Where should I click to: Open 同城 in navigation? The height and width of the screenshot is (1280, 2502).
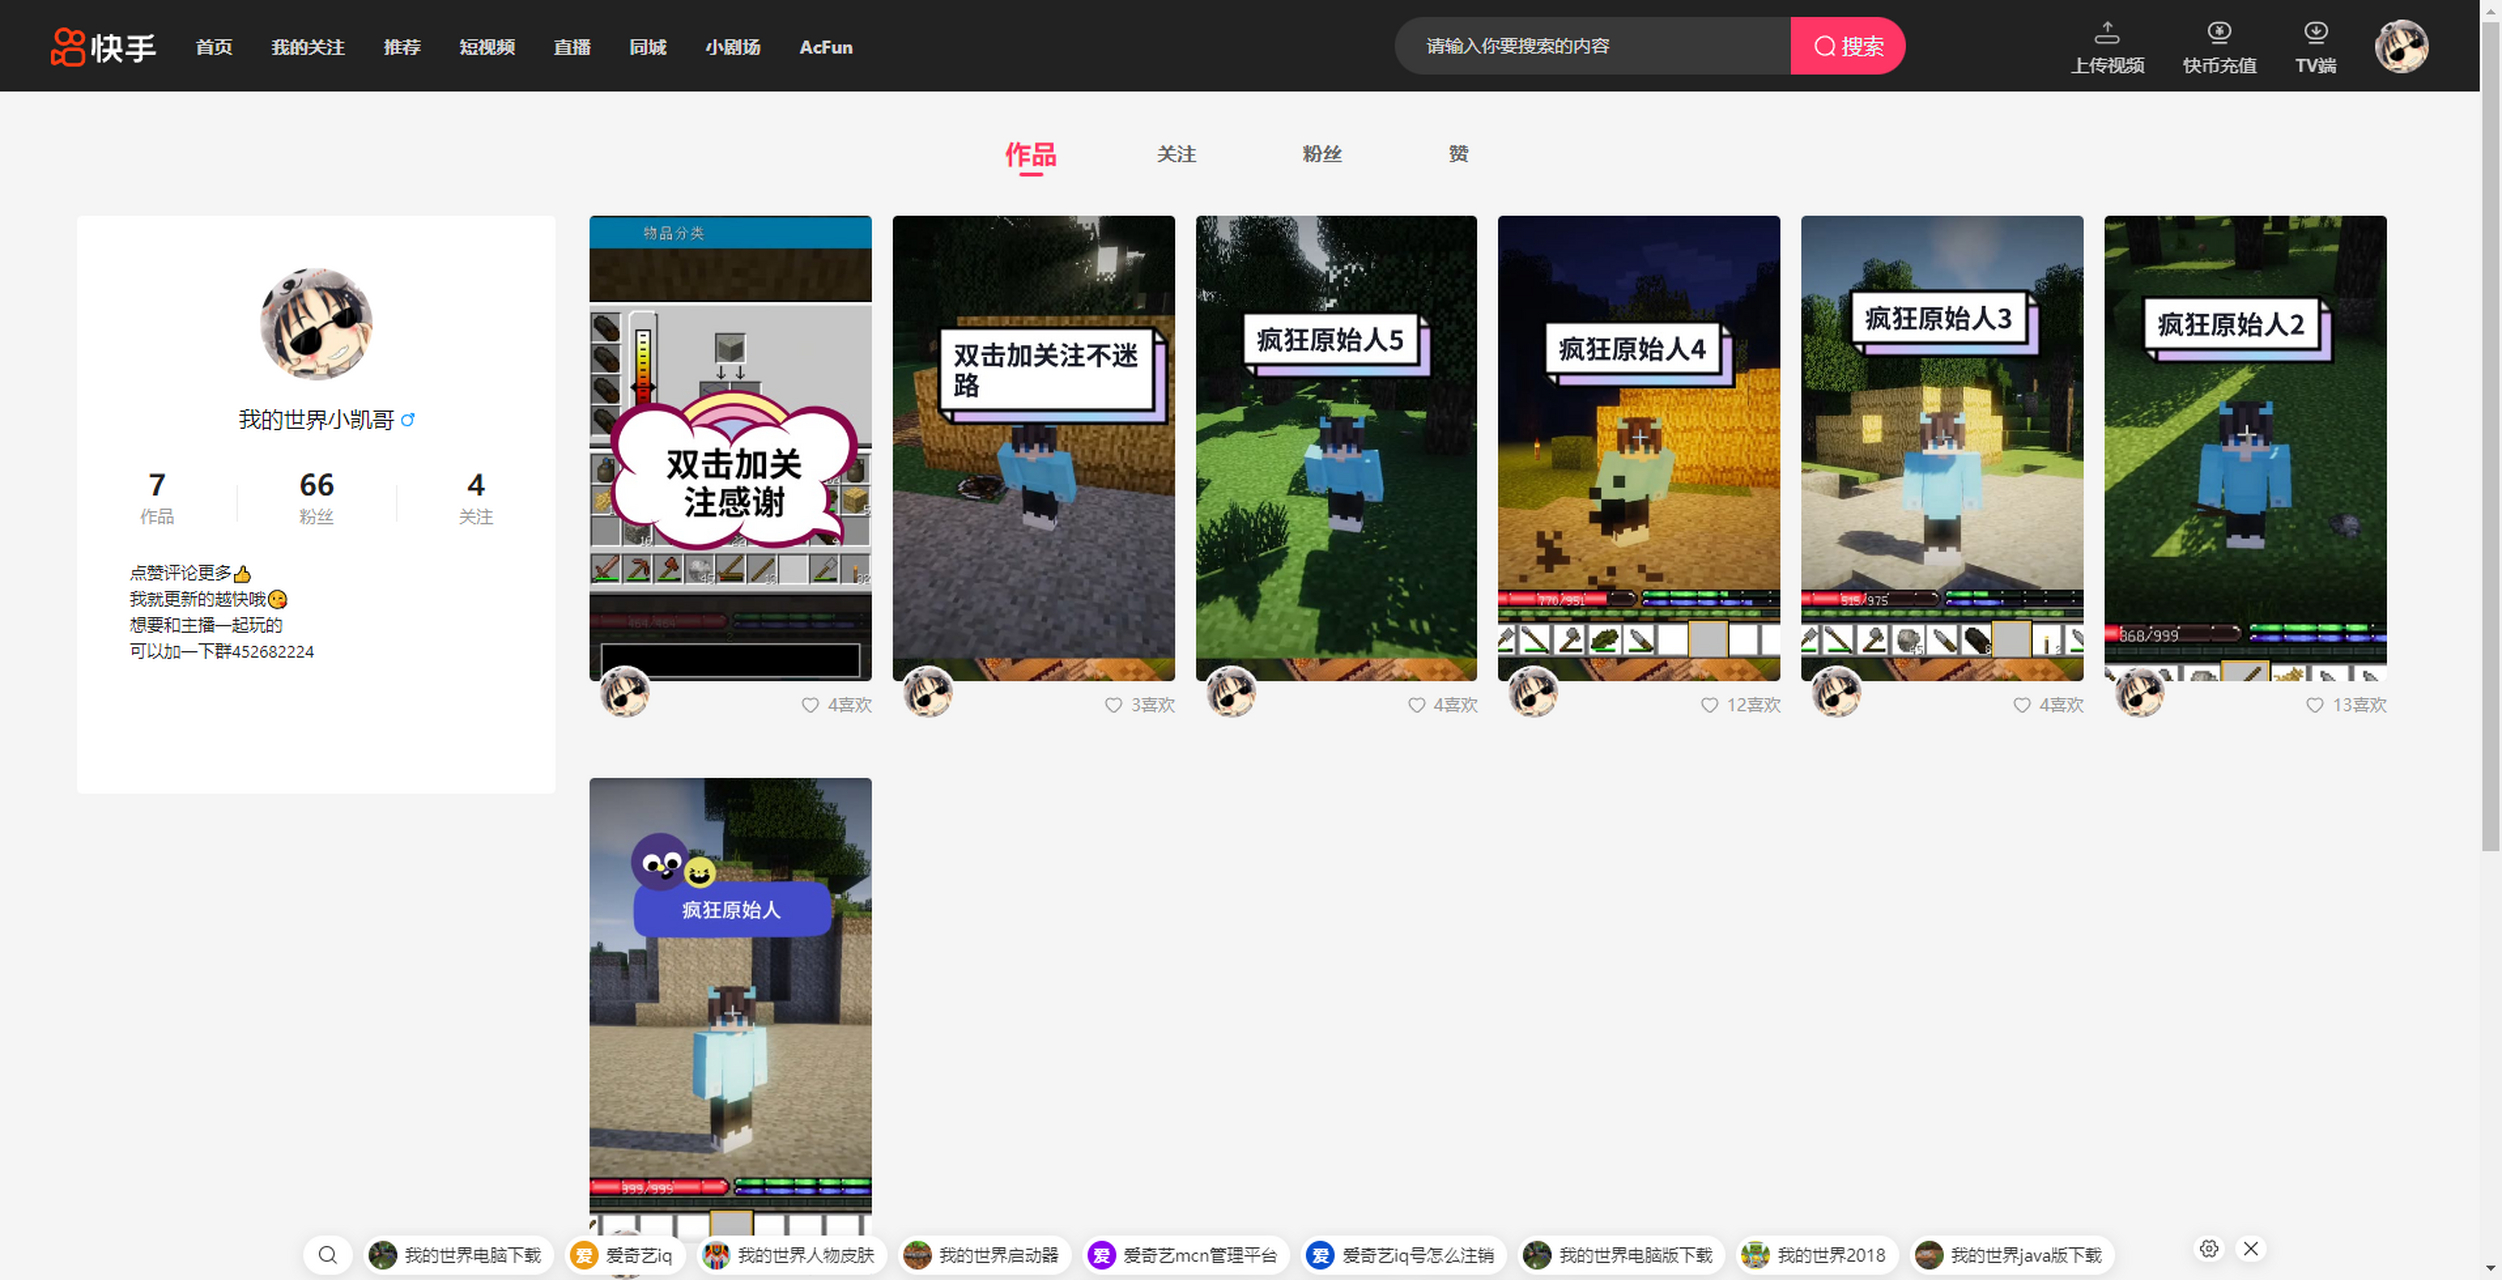pyautogui.click(x=648, y=47)
